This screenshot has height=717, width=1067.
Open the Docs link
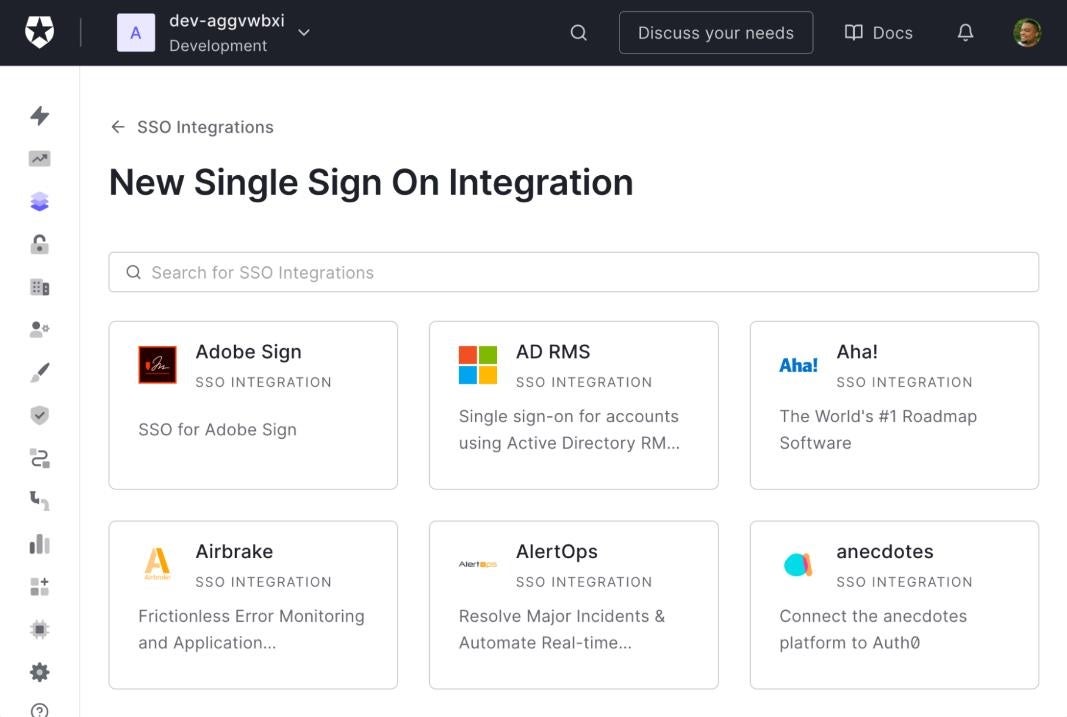(x=879, y=33)
